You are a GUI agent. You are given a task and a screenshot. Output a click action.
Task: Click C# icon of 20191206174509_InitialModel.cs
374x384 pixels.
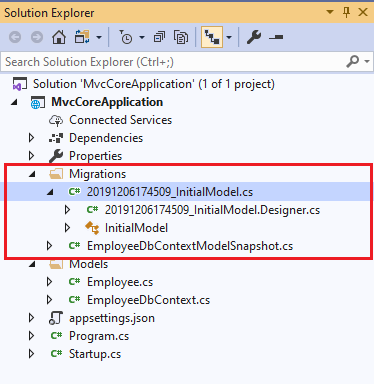(74, 191)
